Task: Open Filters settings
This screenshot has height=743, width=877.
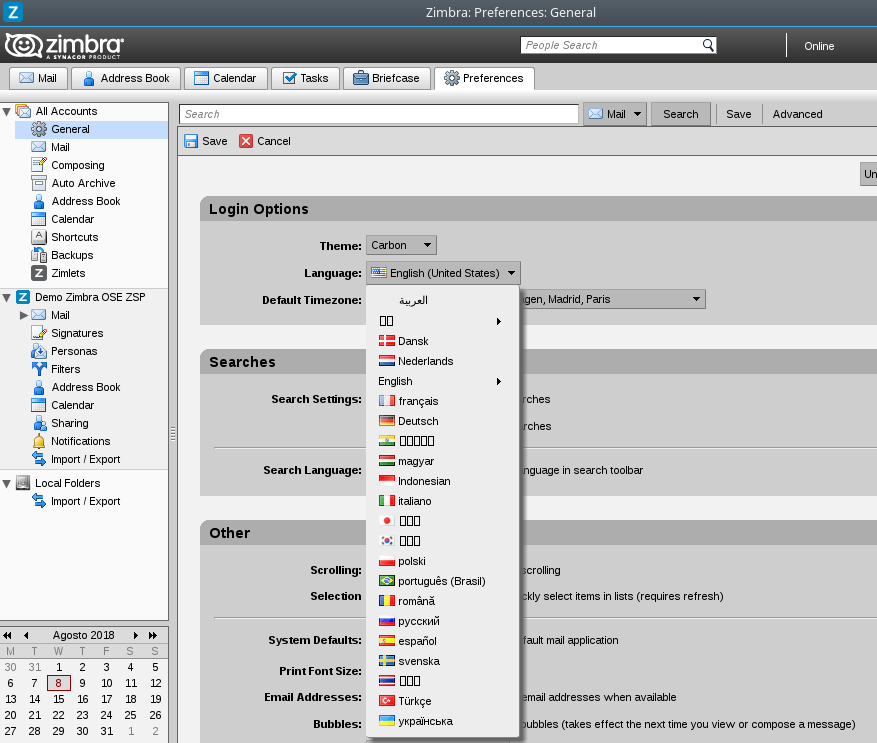Action: coord(65,369)
